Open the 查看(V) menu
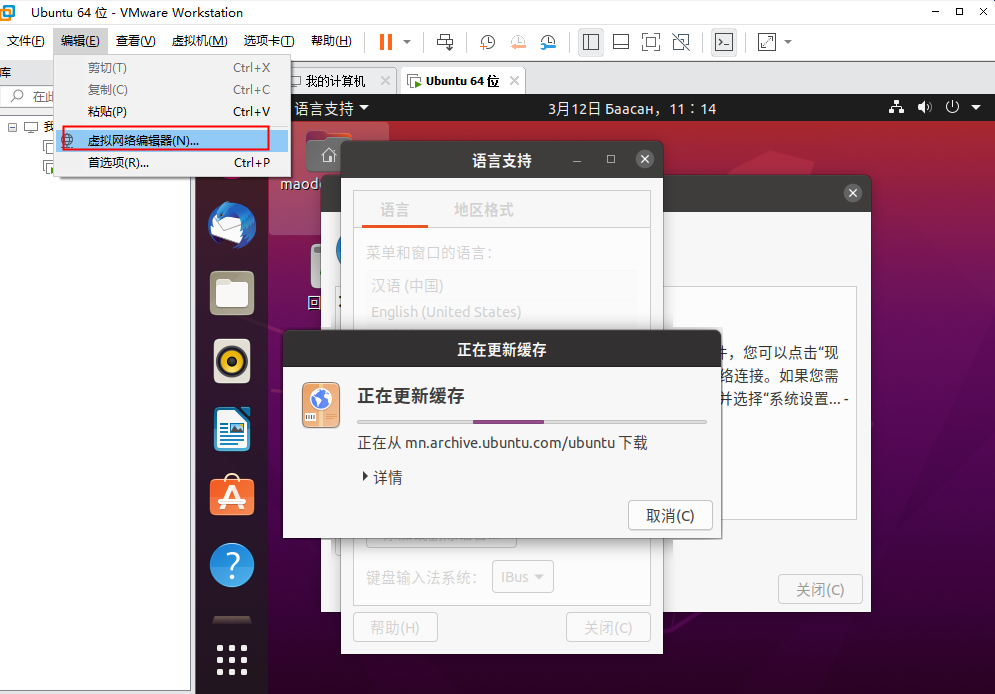Viewport: 995px width, 694px height. tap(136, 41)
